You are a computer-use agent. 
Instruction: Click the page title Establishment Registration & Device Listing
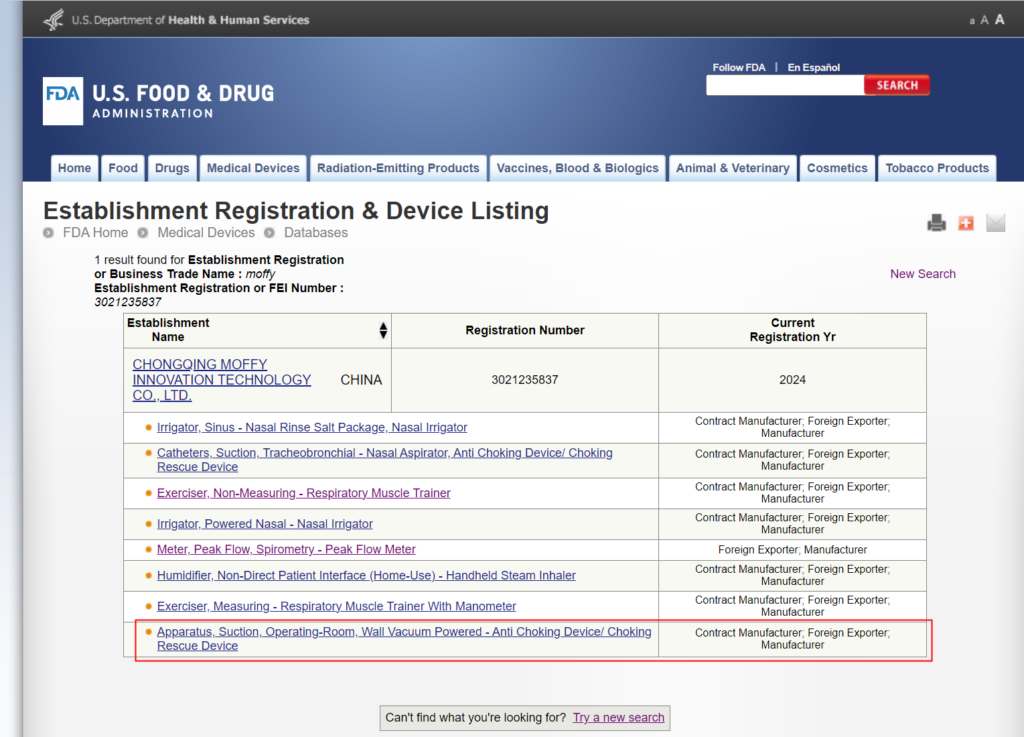point(296,211)
